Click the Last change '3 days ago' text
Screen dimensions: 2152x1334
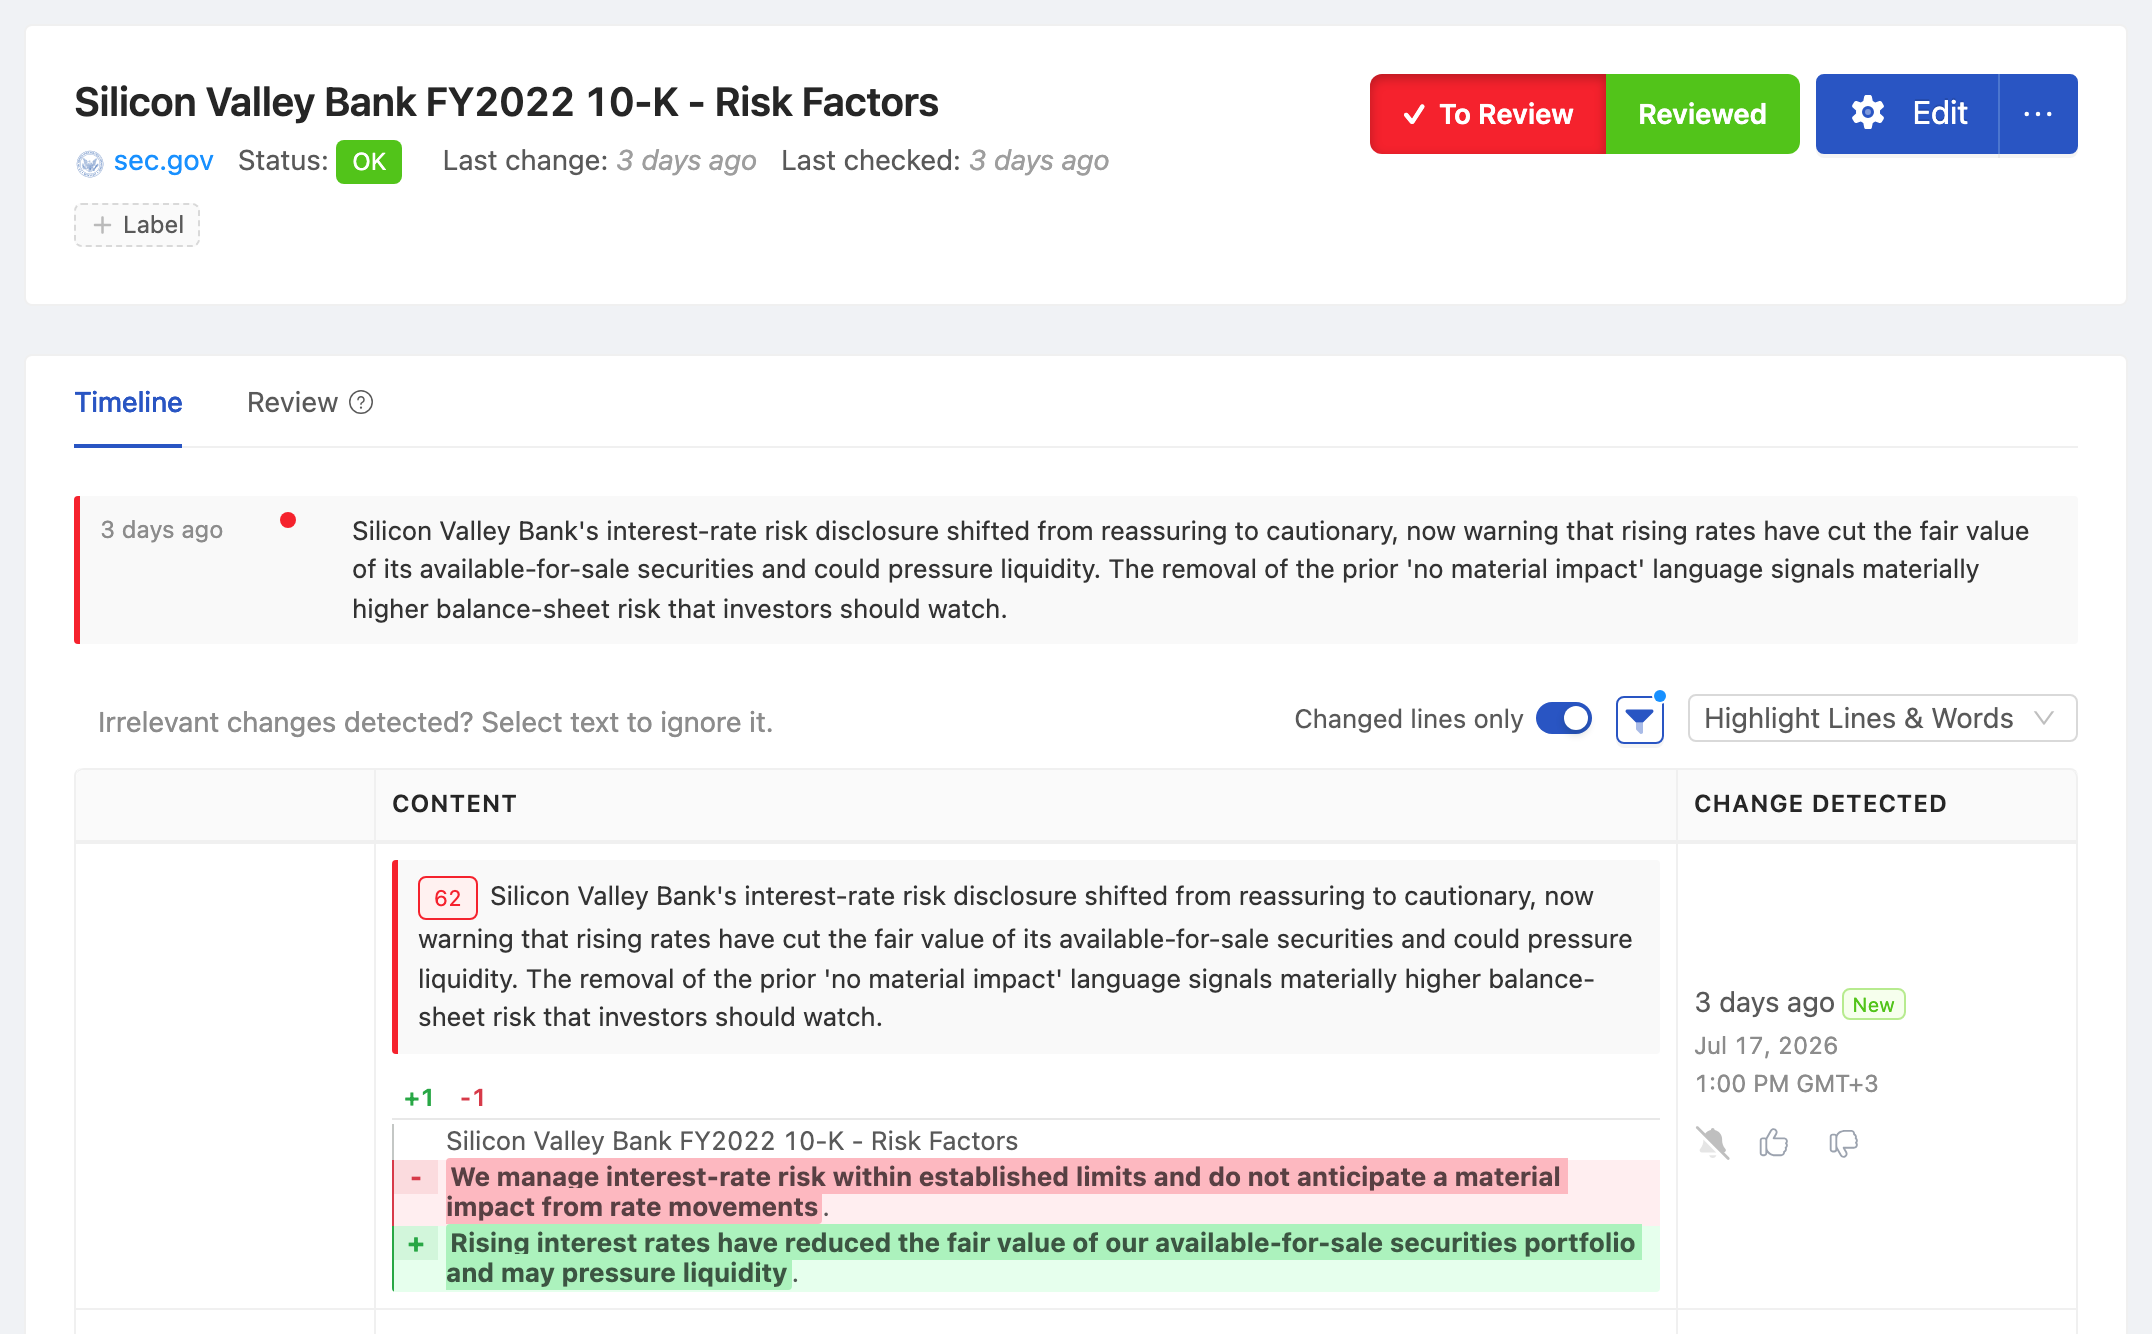686,161
